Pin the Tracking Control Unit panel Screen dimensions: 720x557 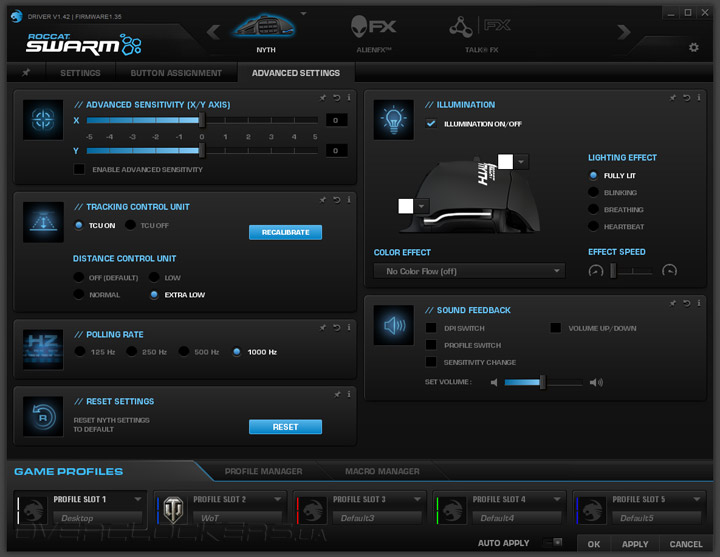point(323,199)
